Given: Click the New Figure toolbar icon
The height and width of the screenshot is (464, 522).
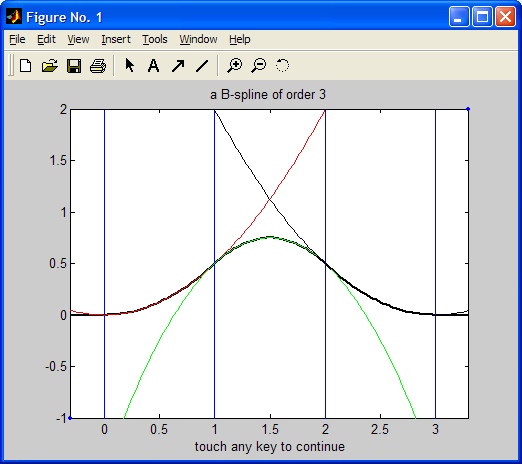Looking at the screenshot, I should click(26, 65).
